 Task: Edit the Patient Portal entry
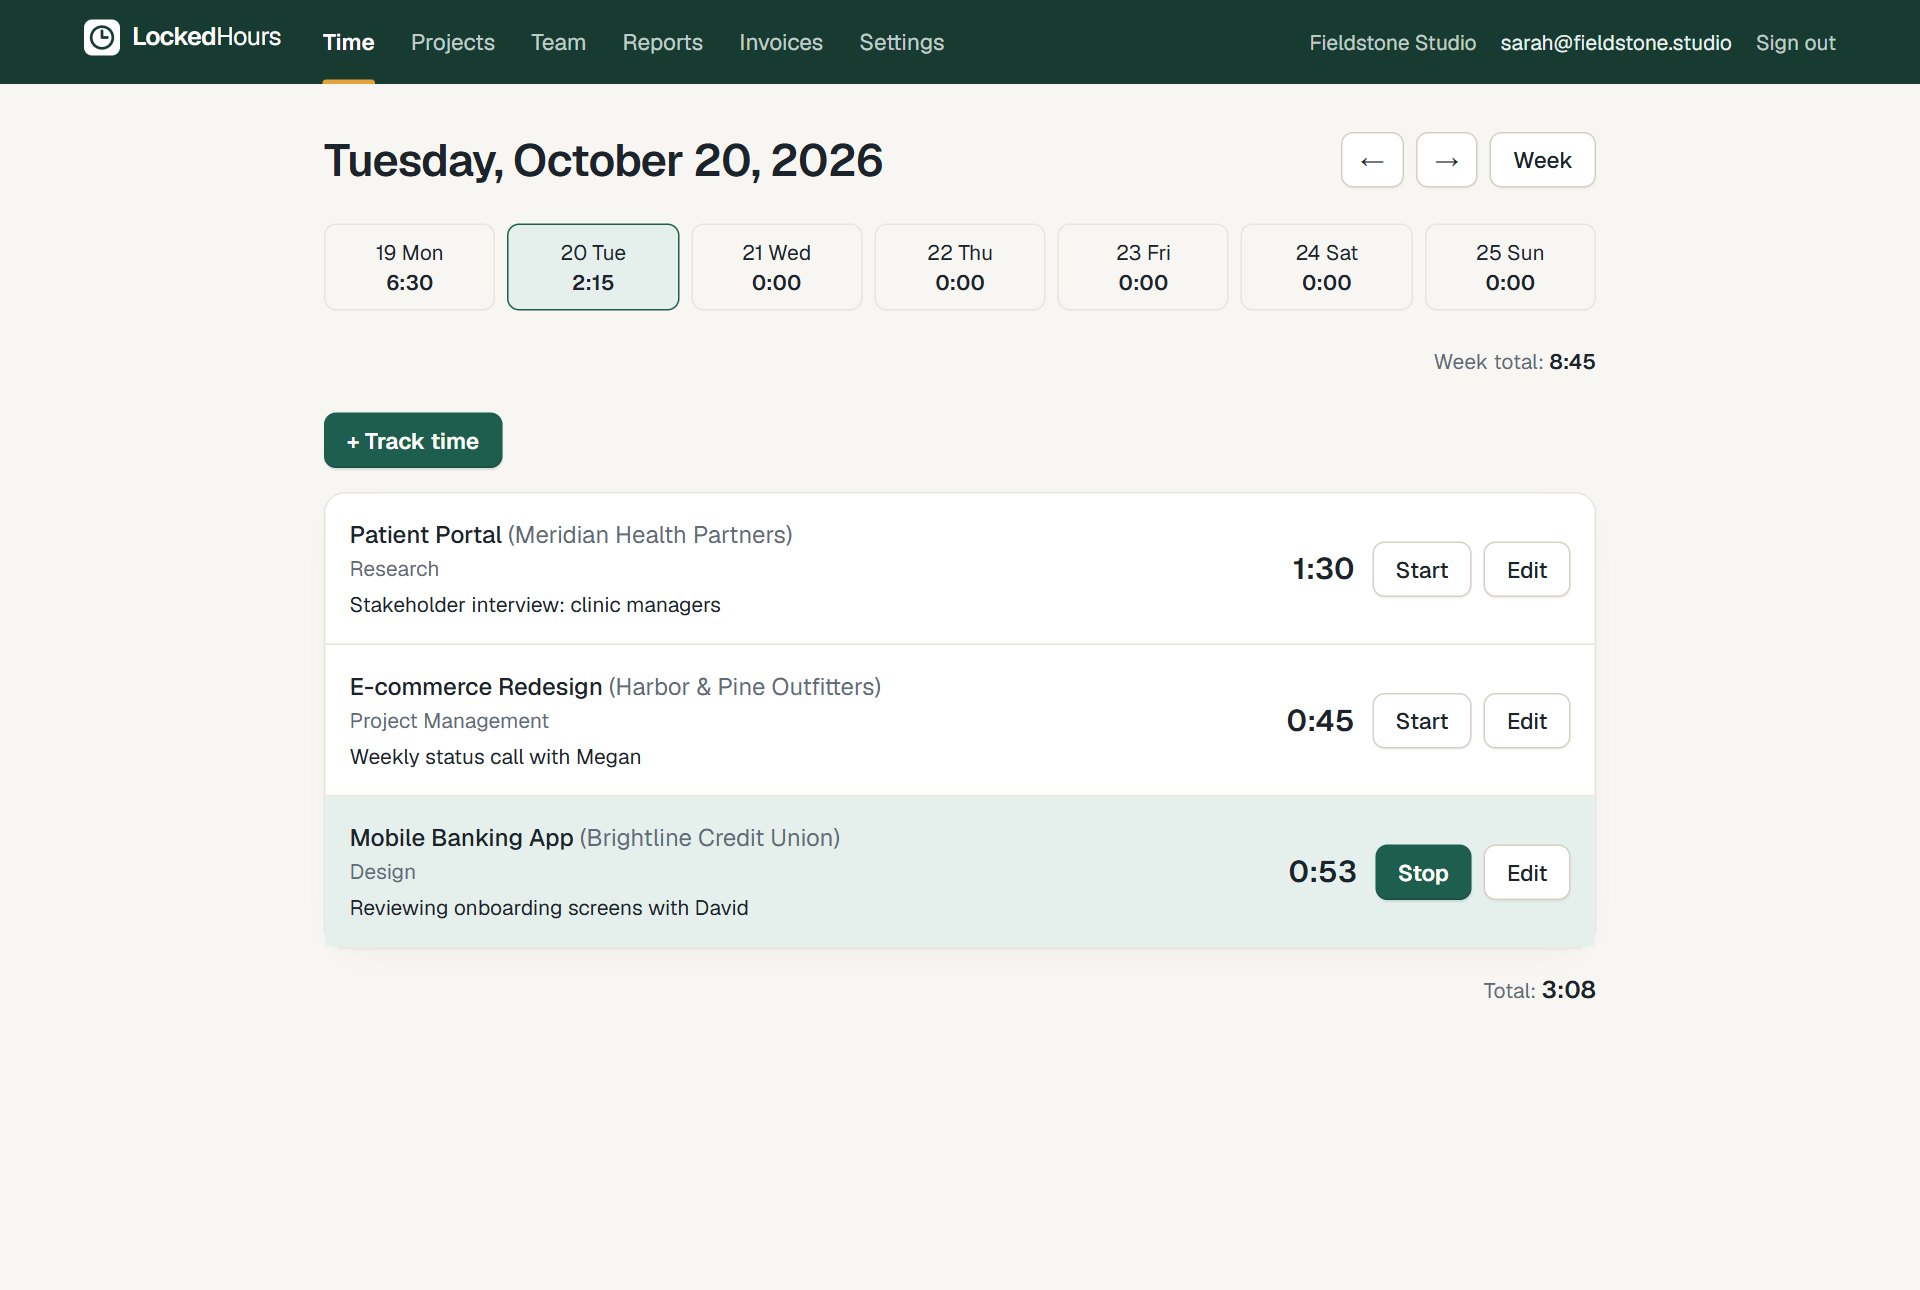[x=1526, y=569]
